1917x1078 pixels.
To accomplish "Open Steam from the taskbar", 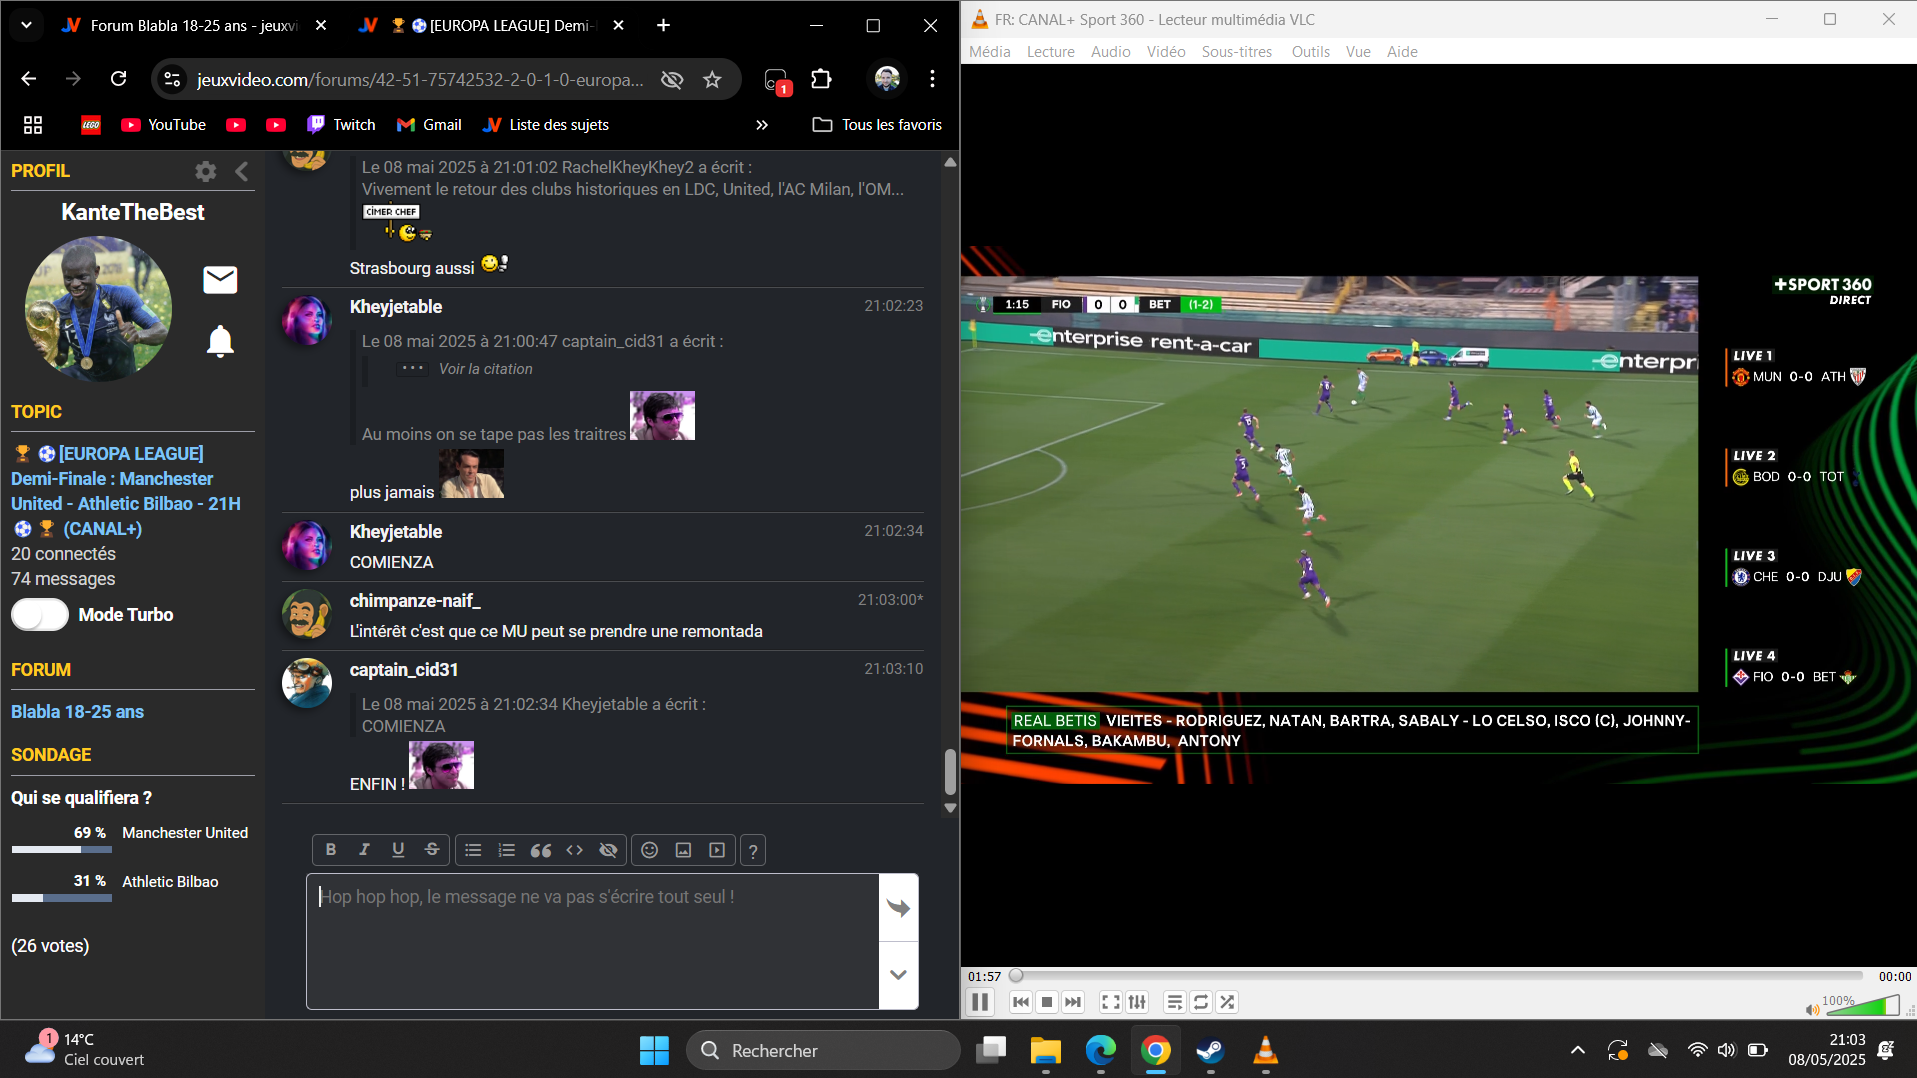I will click(x=1211, y=1050).
